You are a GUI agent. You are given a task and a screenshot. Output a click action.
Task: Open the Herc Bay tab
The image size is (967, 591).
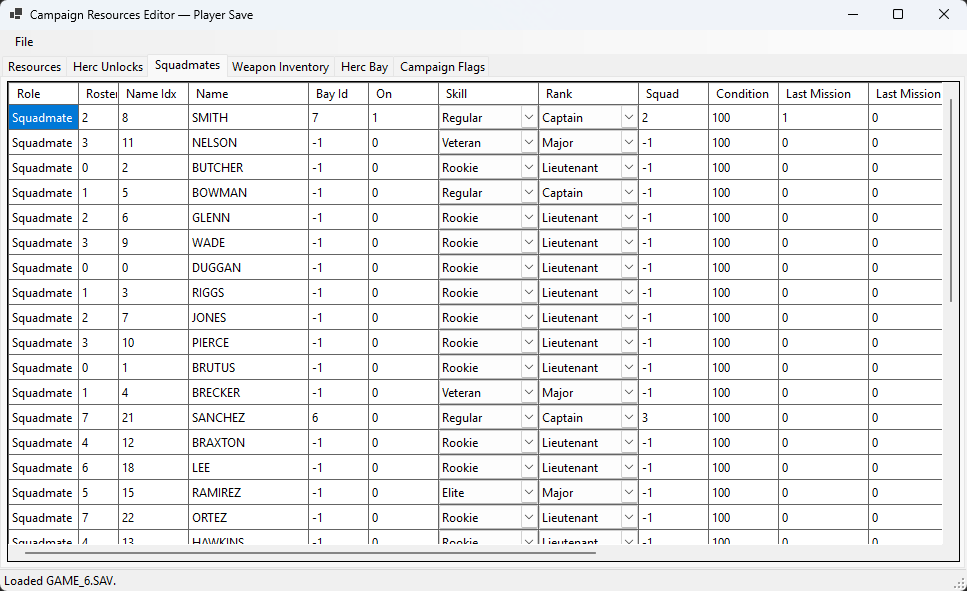[x=364, y=67]
